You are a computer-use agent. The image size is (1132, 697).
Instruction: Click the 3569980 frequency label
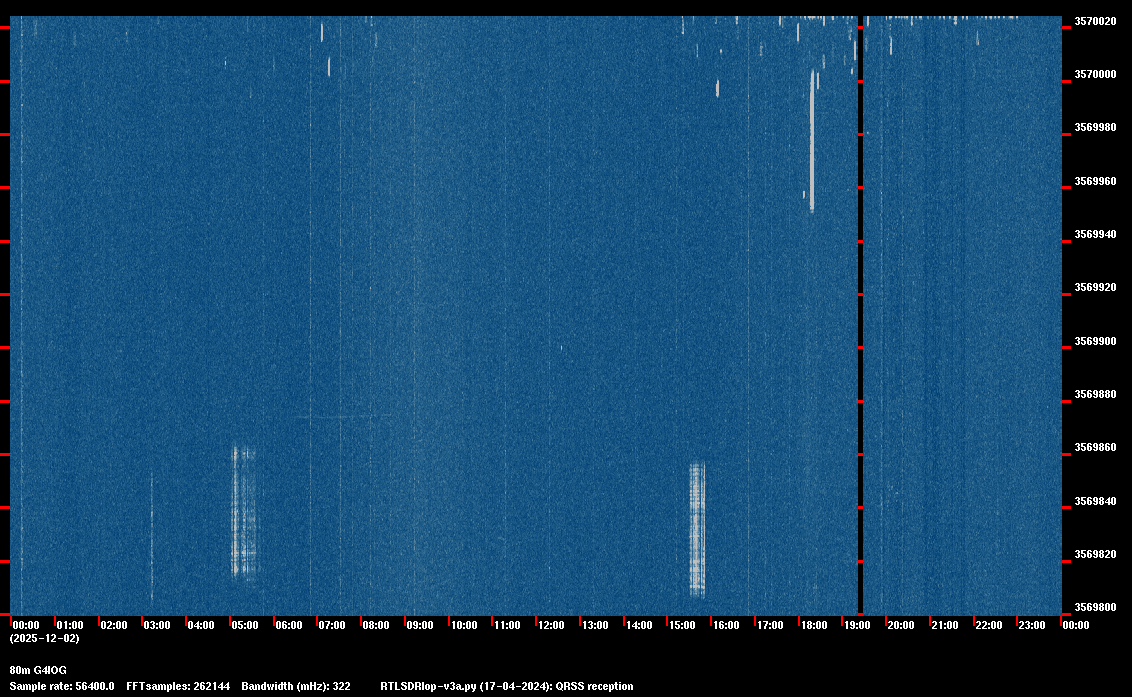pyautogui.click(x=1095, y=128)
